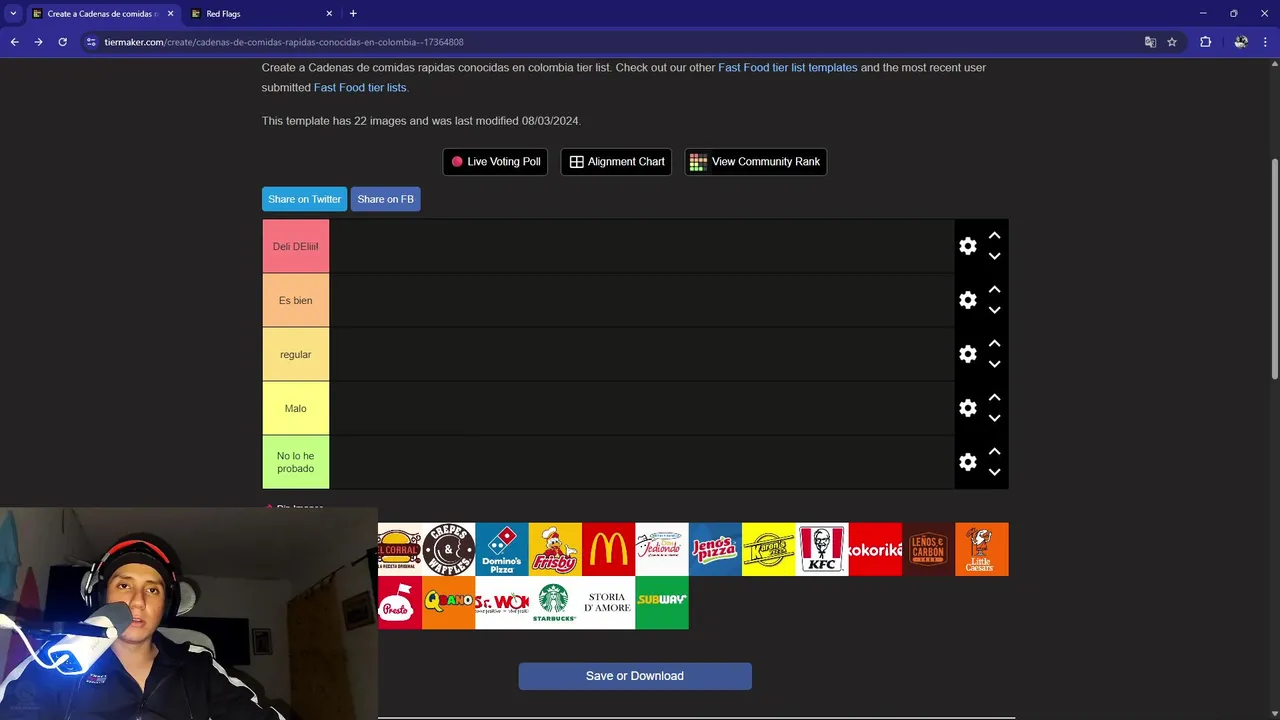Select the Starbucks logo
This screenshot has width=1280, height=720.
pyautogui.click(x=555, y=603)
